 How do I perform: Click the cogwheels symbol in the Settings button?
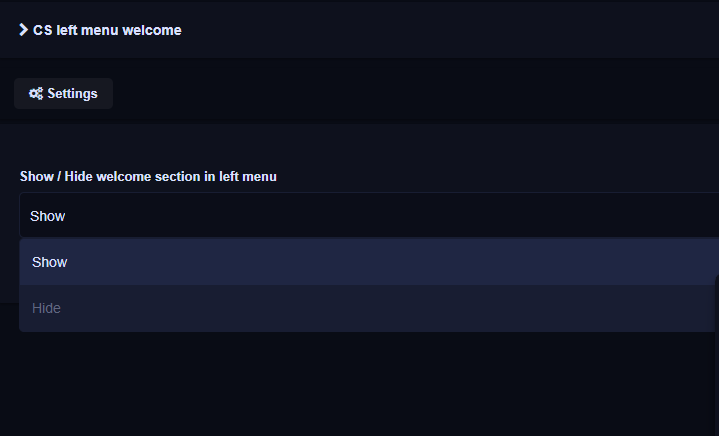(36, 94)
